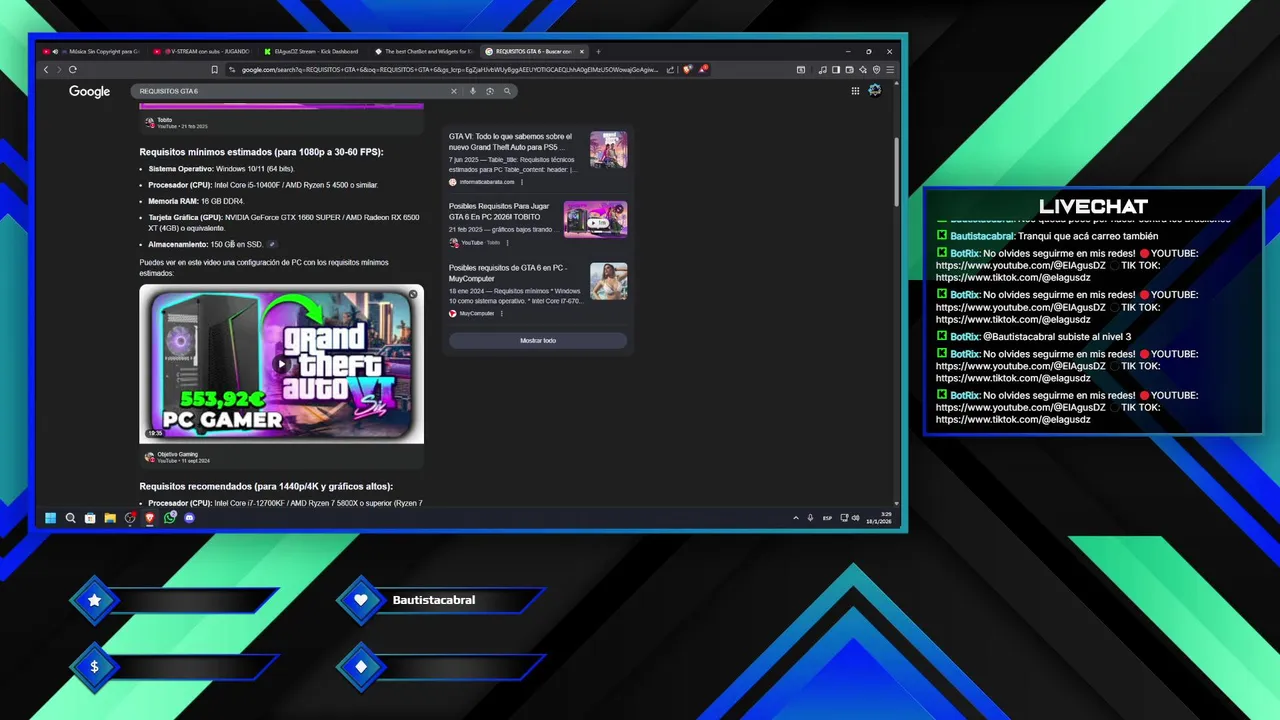Reload the page with the refresh icon

[x=73, y=70]
